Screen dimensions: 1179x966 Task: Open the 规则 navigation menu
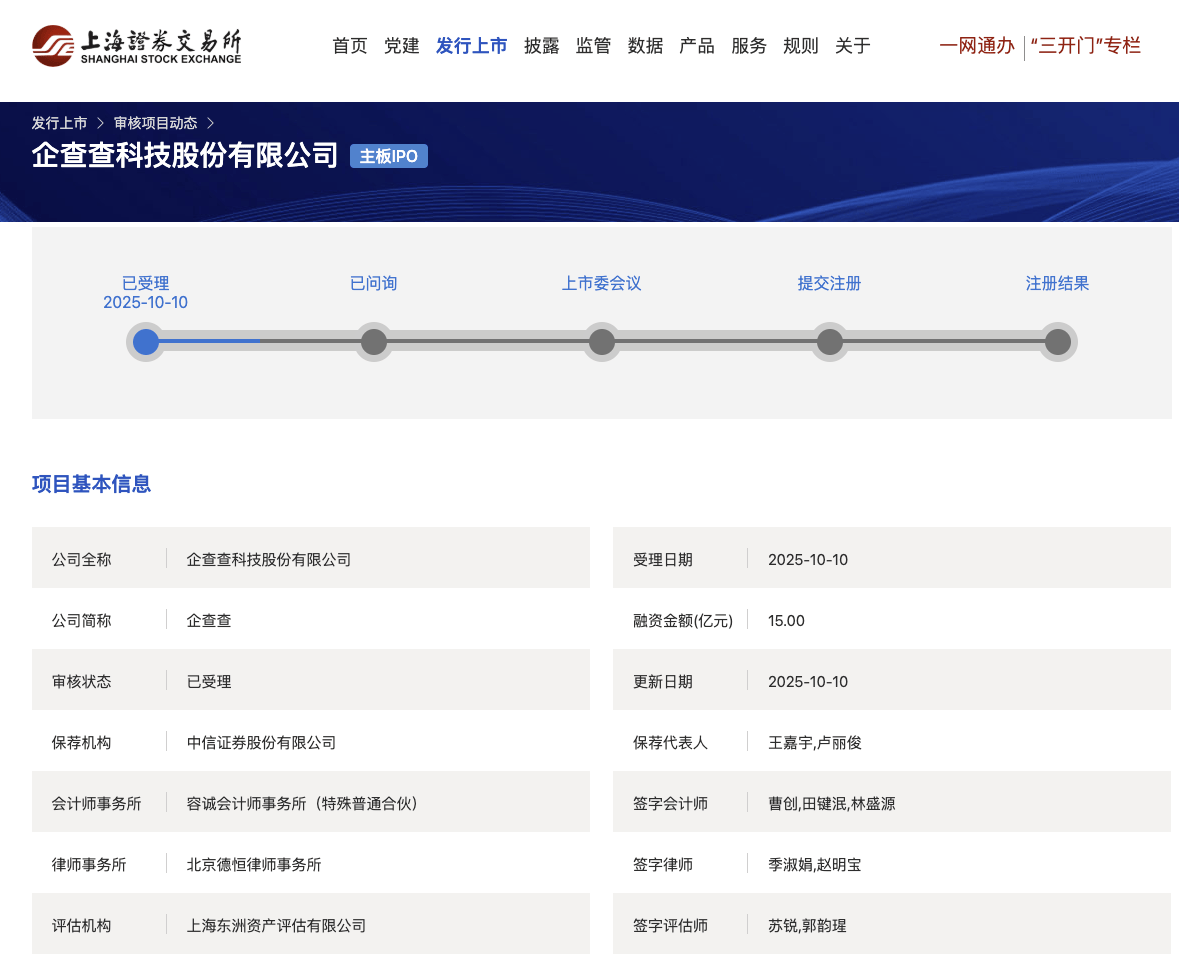(x=801, y=46)
